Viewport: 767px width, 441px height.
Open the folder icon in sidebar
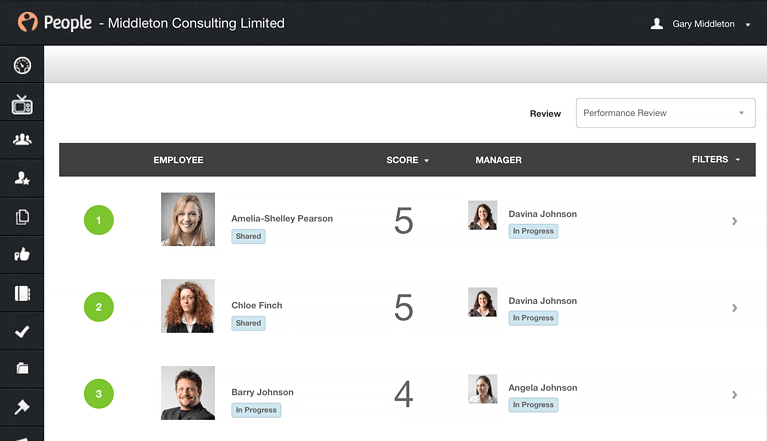[22, 369]
